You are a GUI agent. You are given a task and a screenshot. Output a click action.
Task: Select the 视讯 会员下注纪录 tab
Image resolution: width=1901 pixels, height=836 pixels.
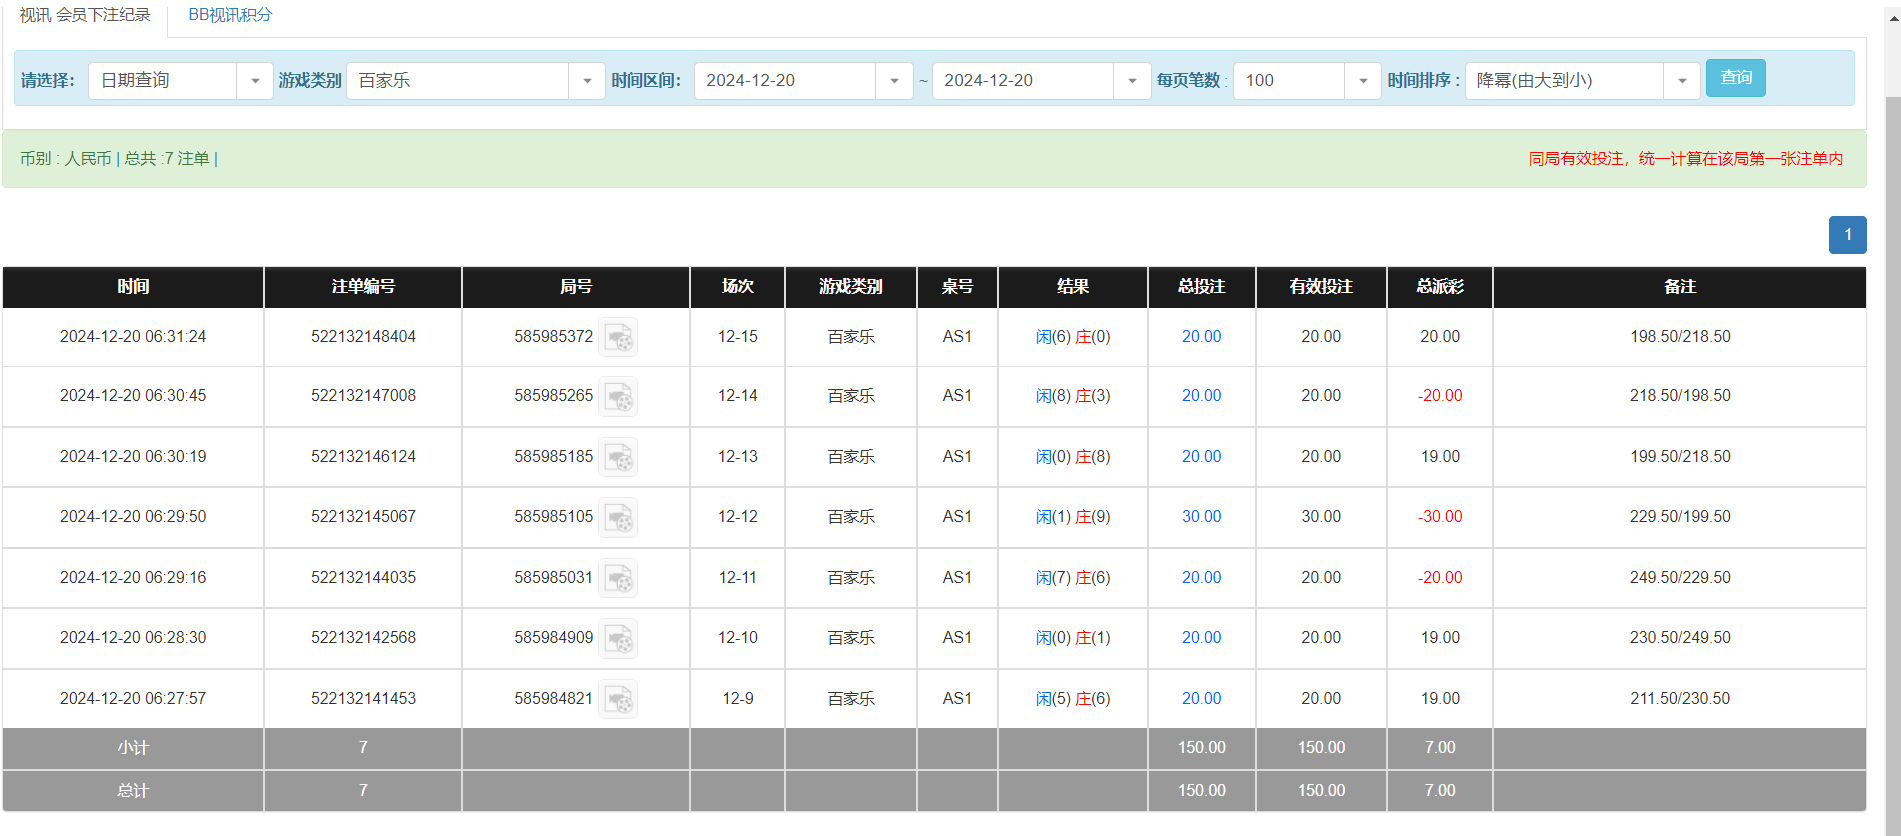pos(85,15)
